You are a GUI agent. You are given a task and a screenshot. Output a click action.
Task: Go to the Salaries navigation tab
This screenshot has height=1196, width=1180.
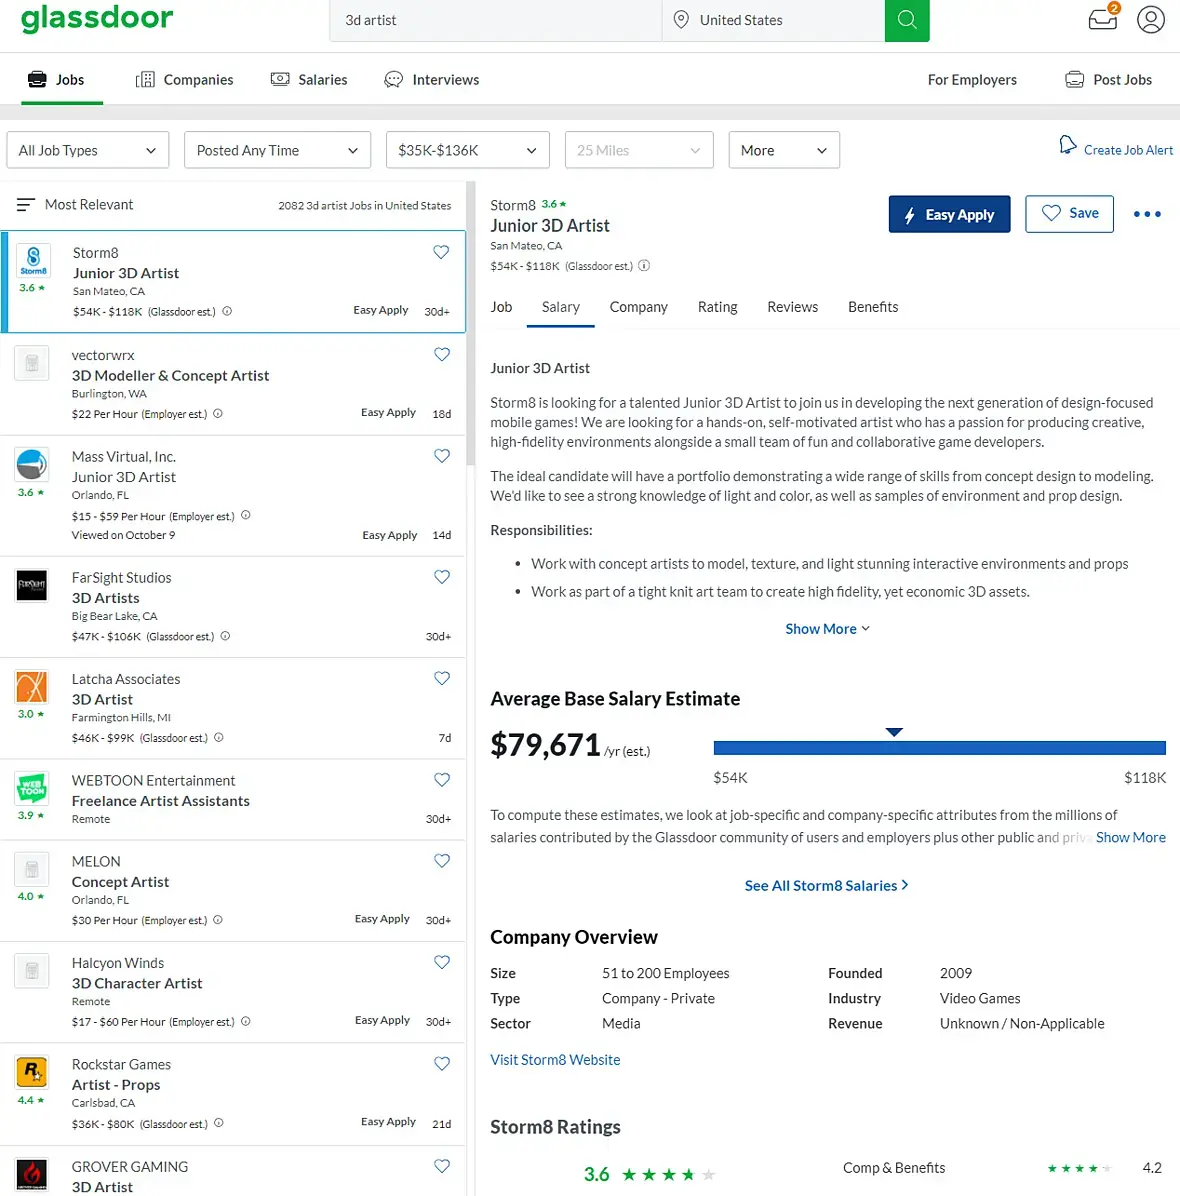309,80
